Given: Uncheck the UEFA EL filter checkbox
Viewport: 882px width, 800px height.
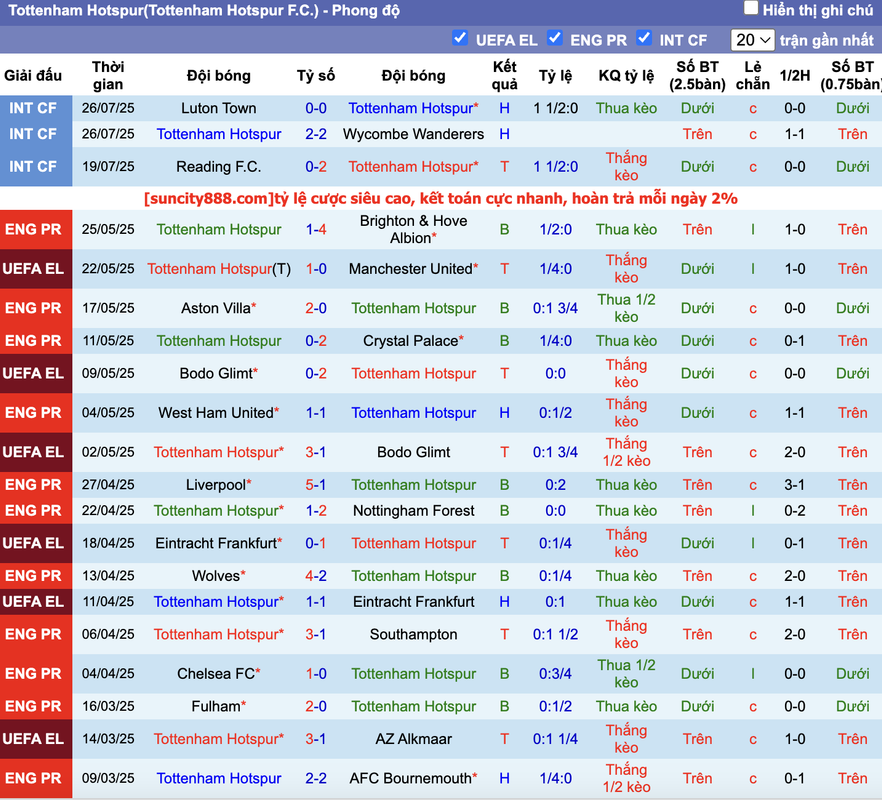Looking at the screenshot, I should [460, 38].
